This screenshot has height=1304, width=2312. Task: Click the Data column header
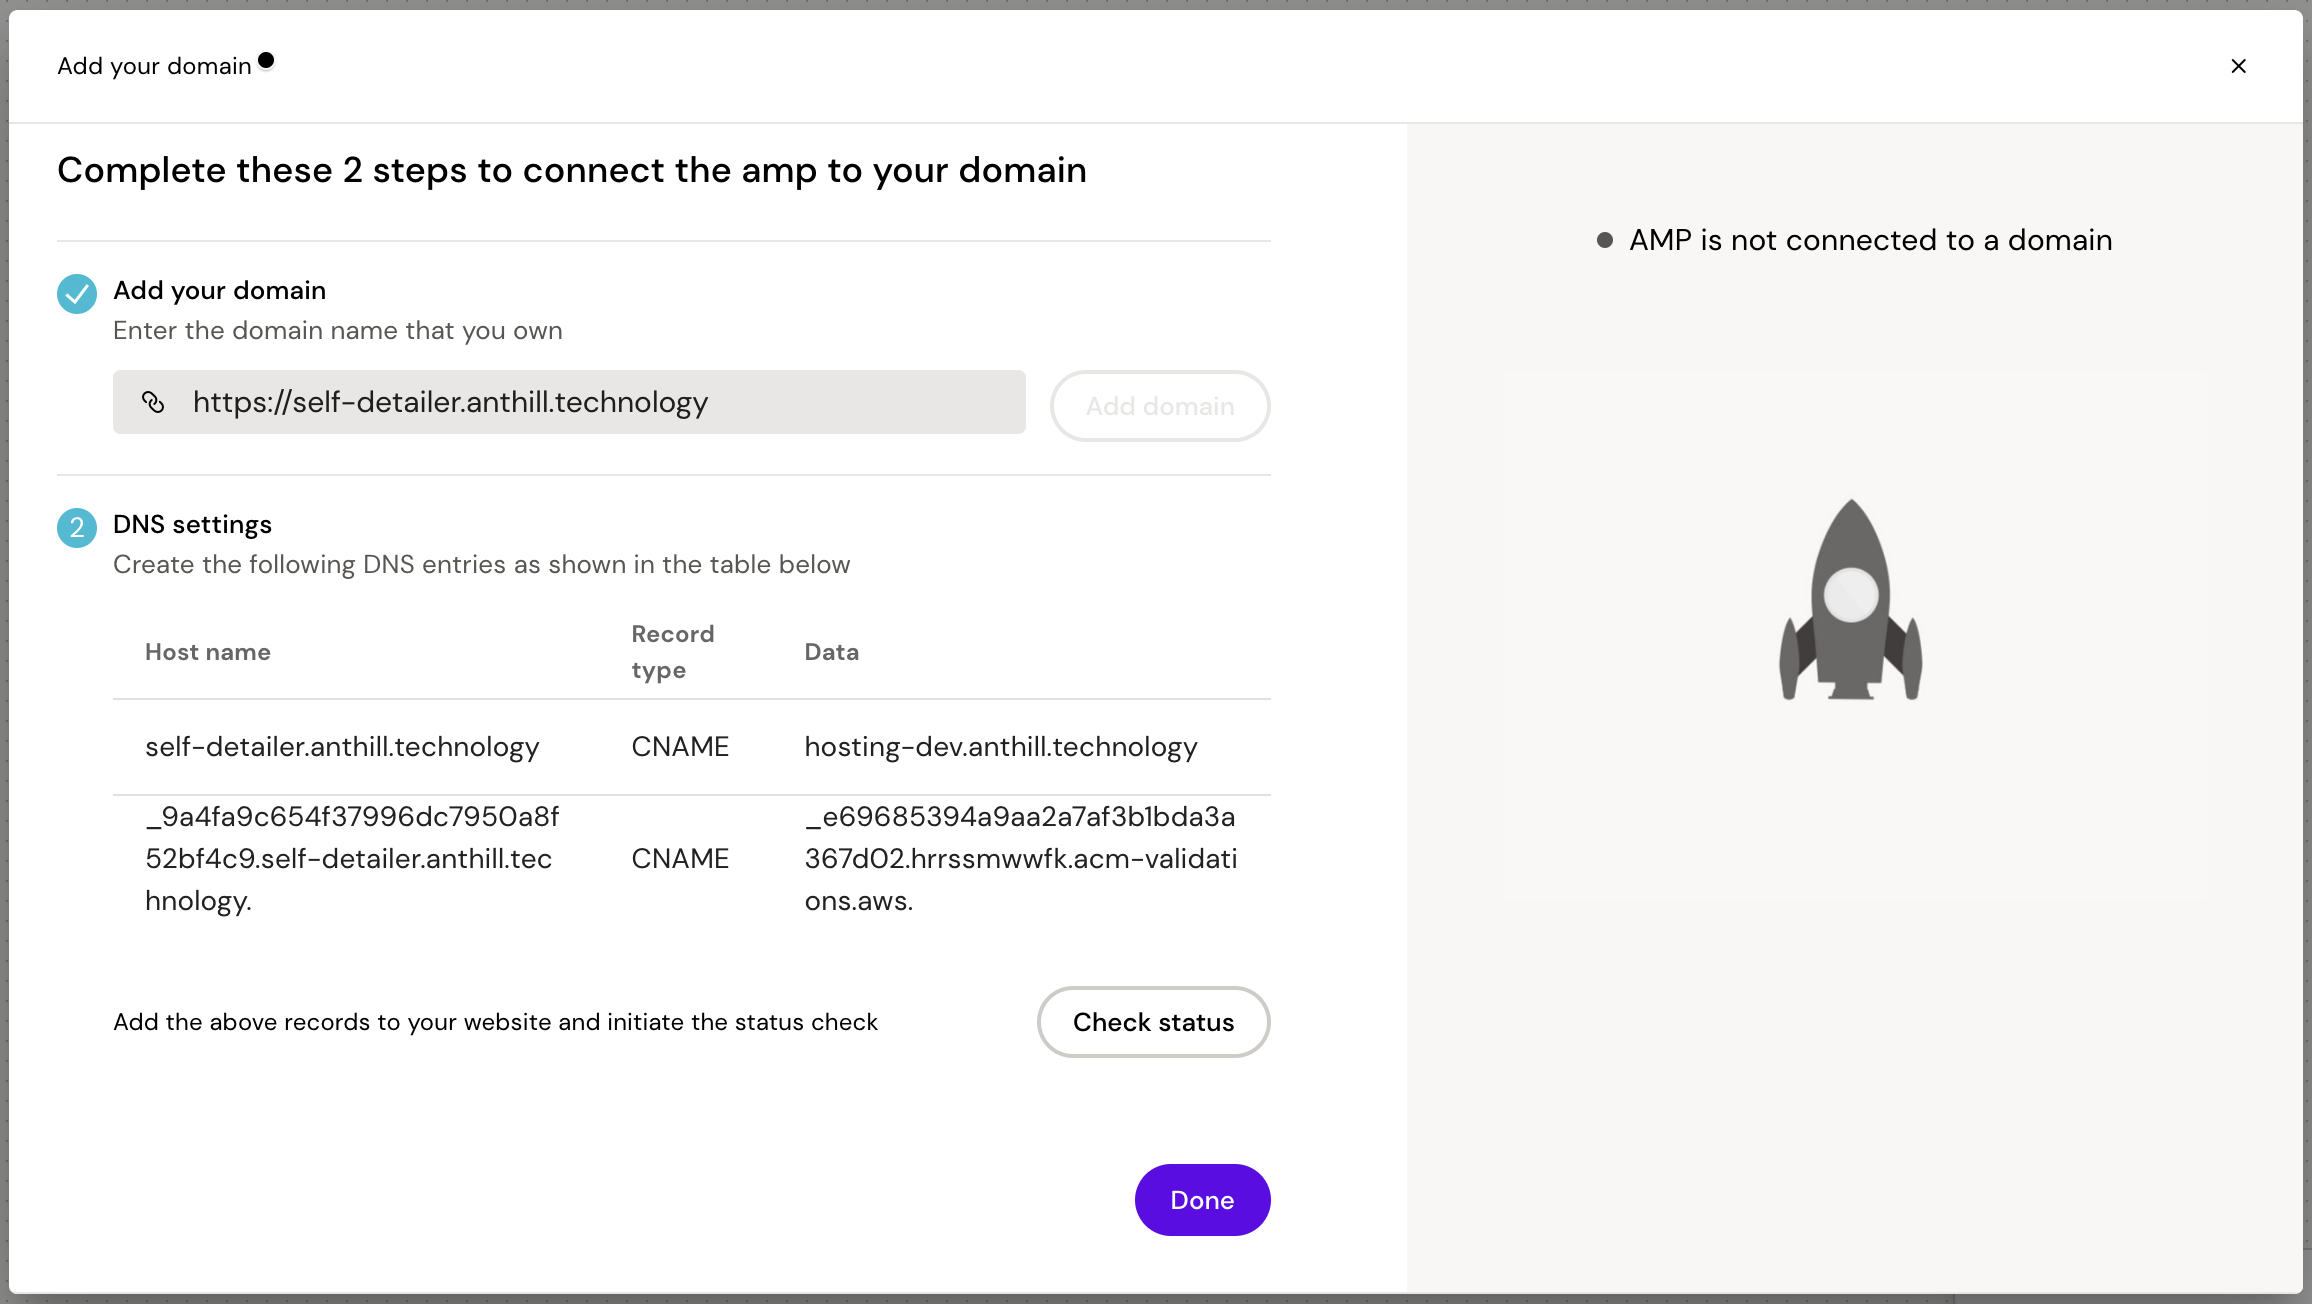point(831,652)
